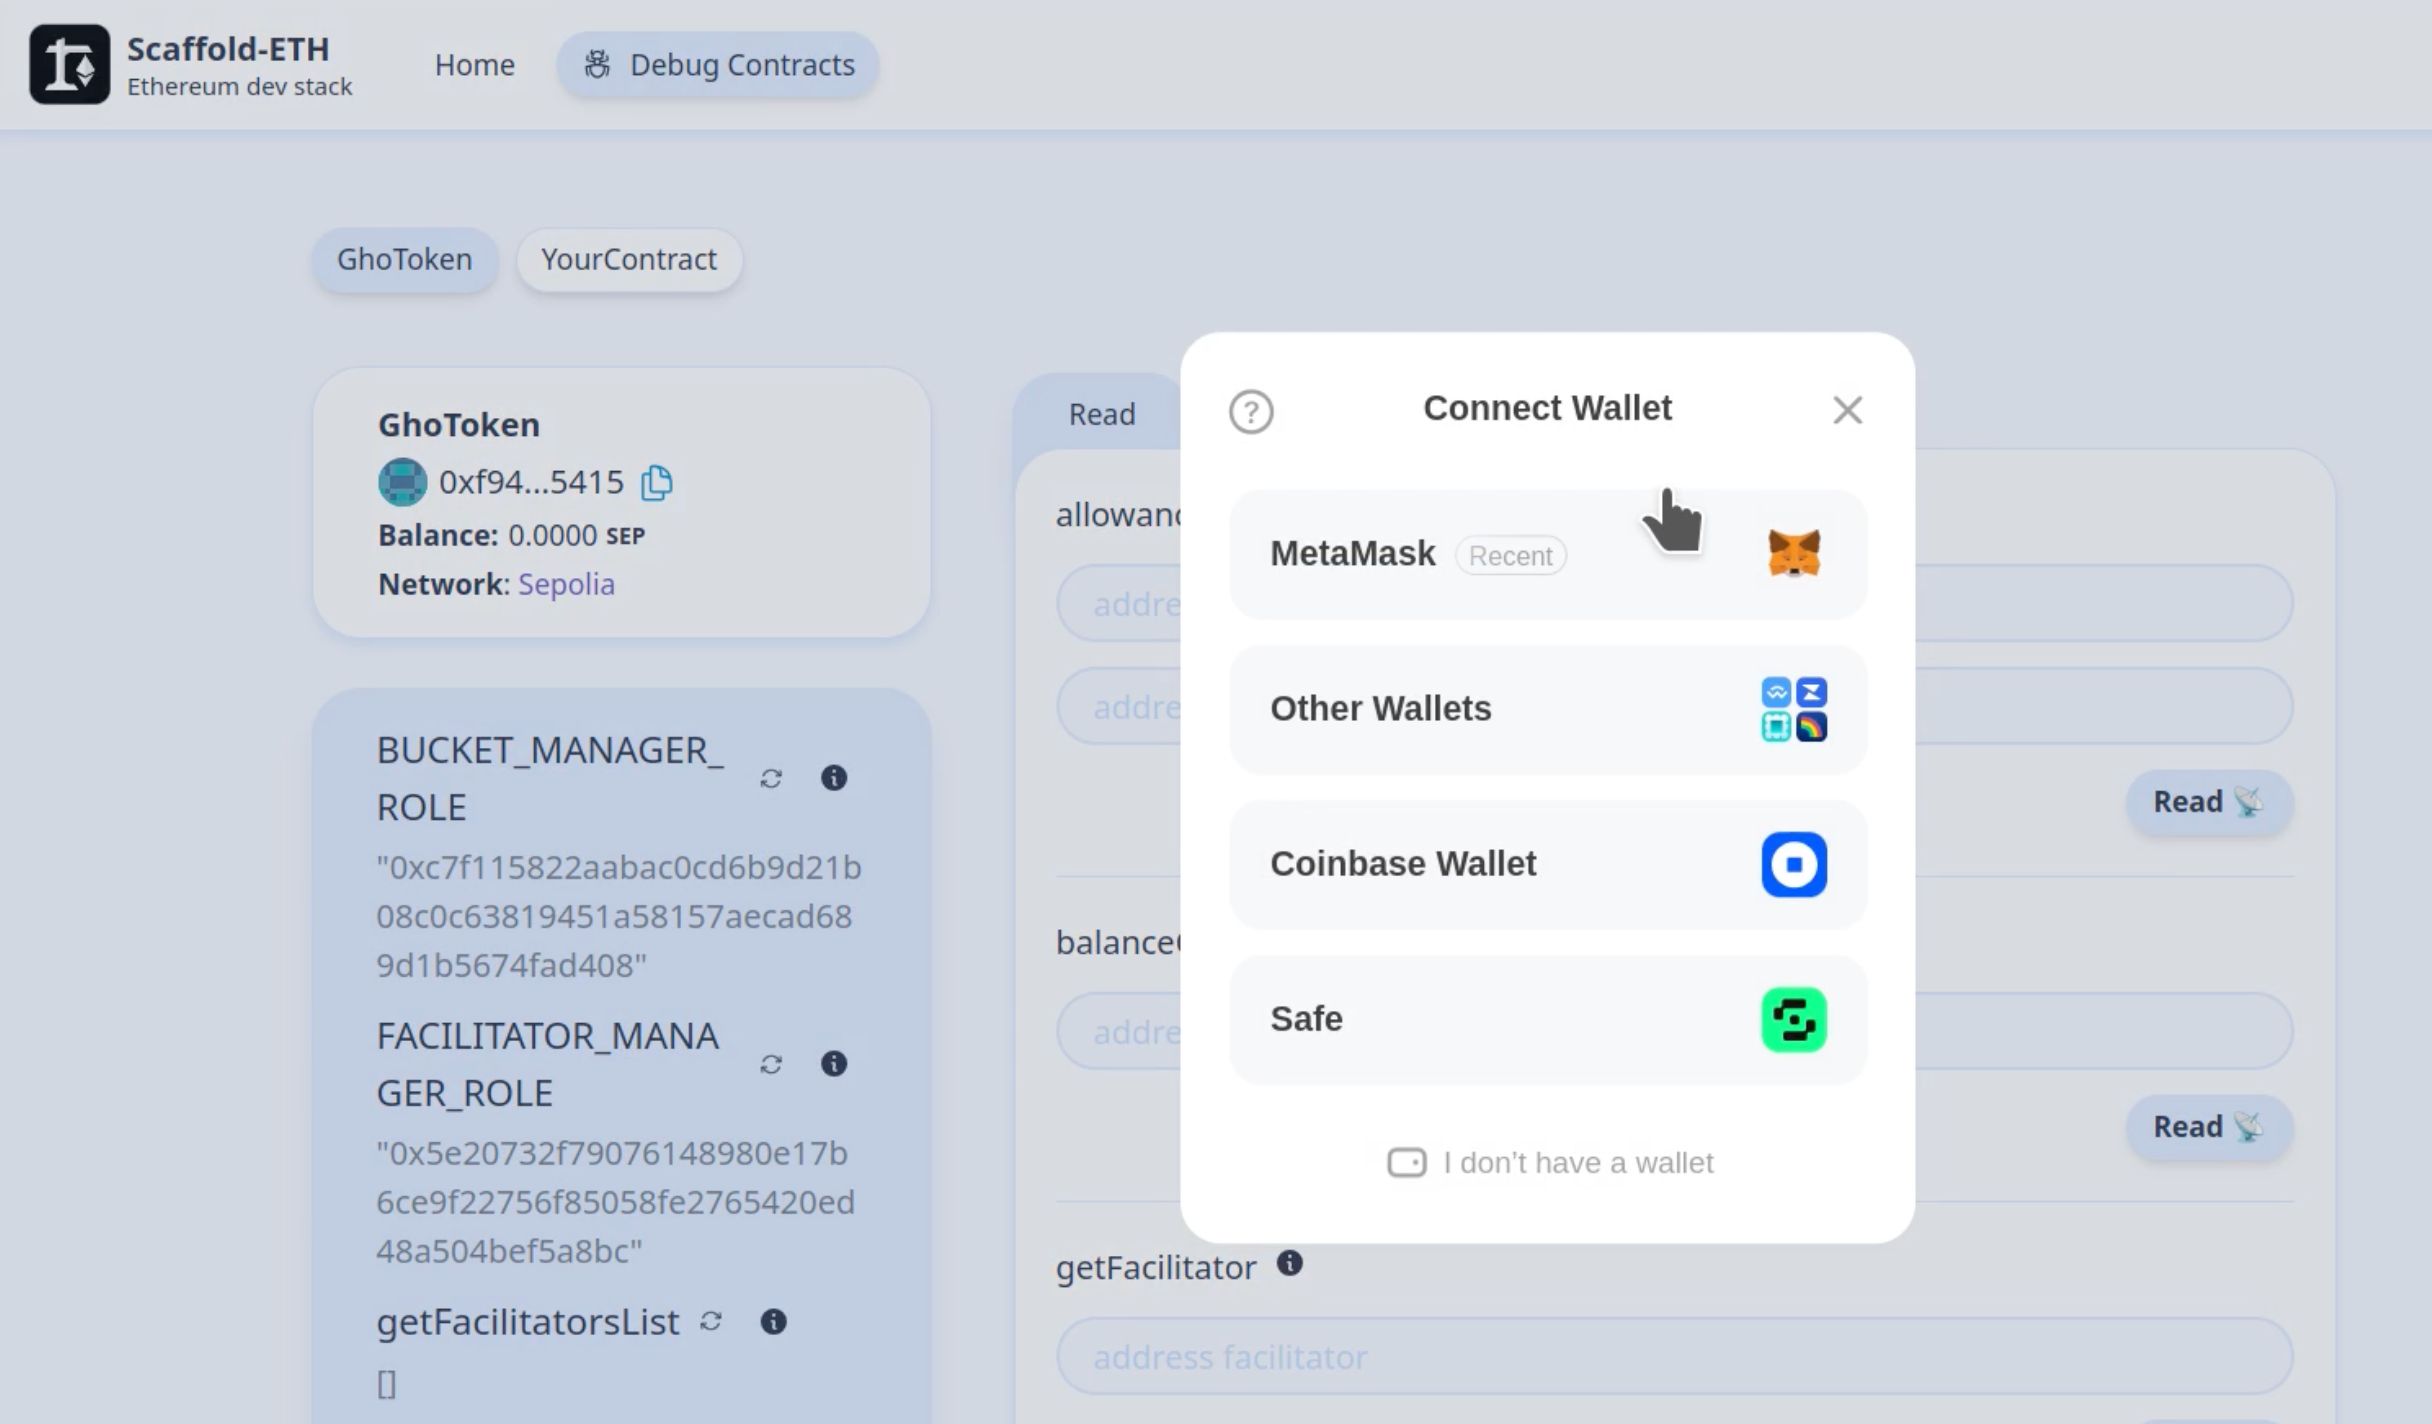
Task: Copy the GhoToken contract address
Action: point(657,483)
